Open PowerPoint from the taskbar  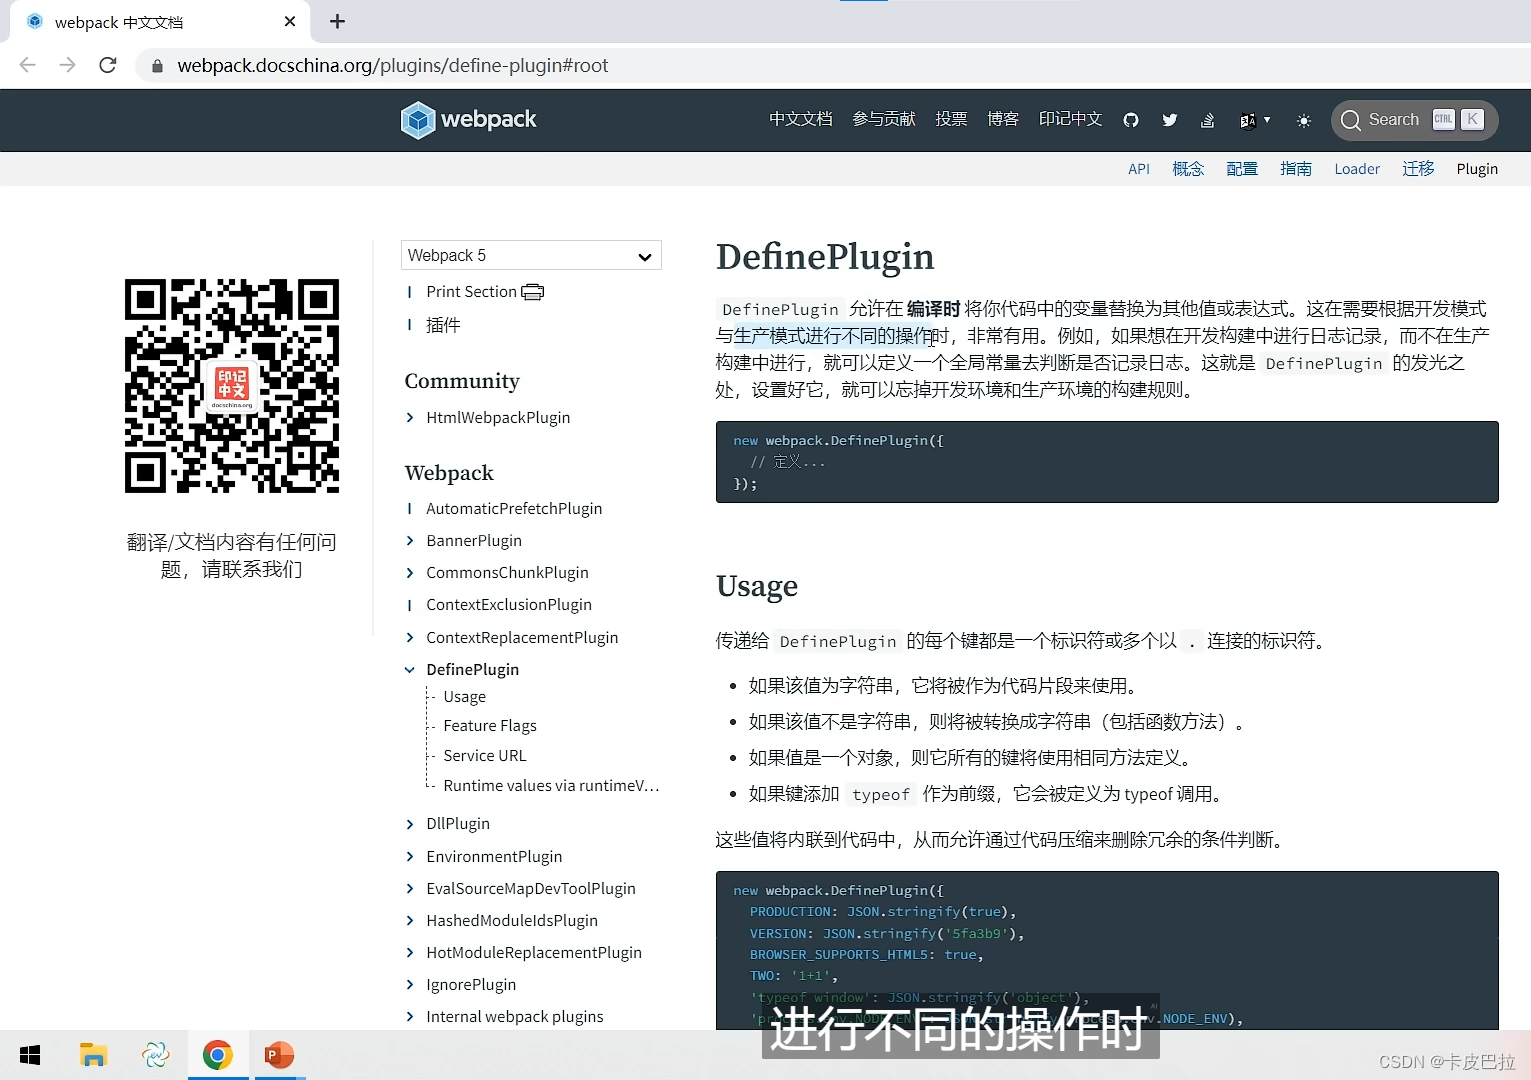pos(279,1055)
